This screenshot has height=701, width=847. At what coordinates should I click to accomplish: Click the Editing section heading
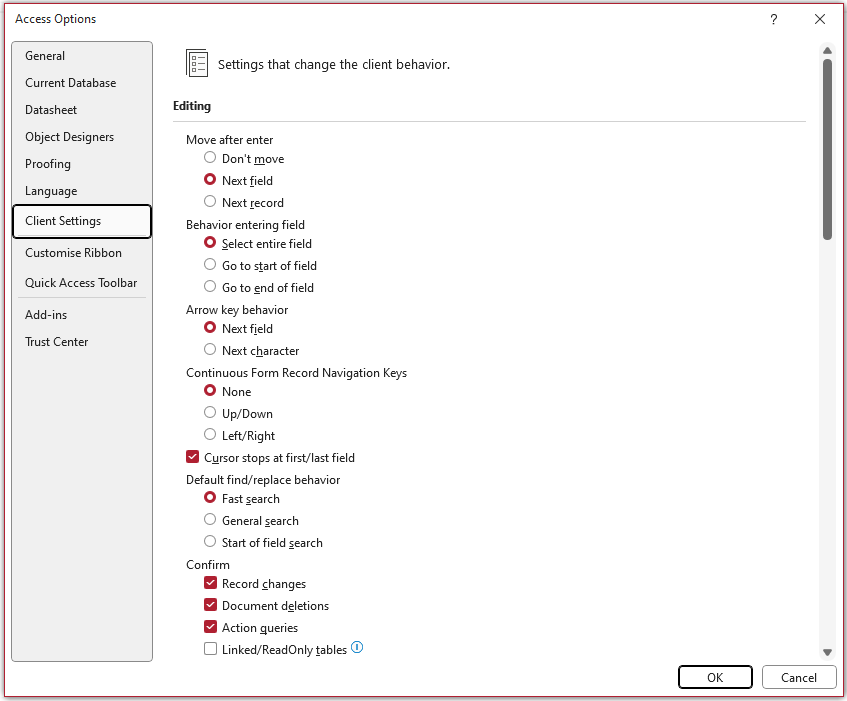pyautogui.click(x=192, y=106)
